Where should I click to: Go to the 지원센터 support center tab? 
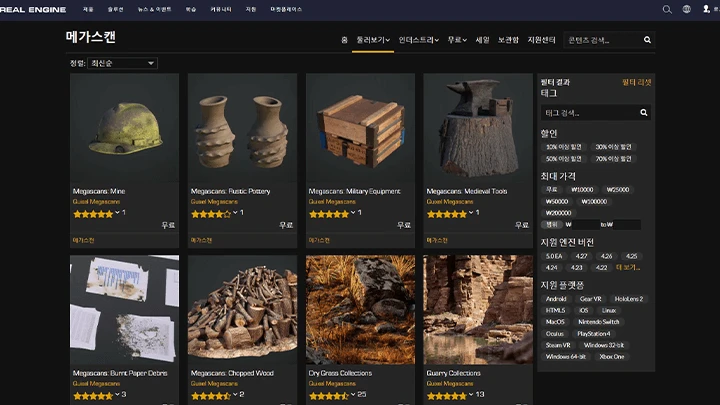point(541,40)
